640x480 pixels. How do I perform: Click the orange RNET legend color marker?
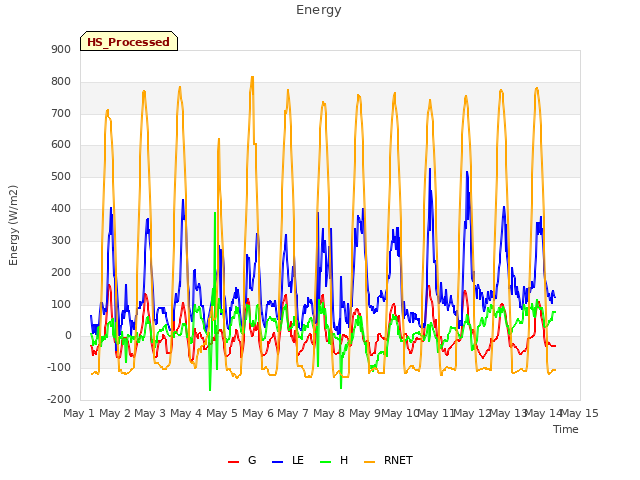pos(369,462)
